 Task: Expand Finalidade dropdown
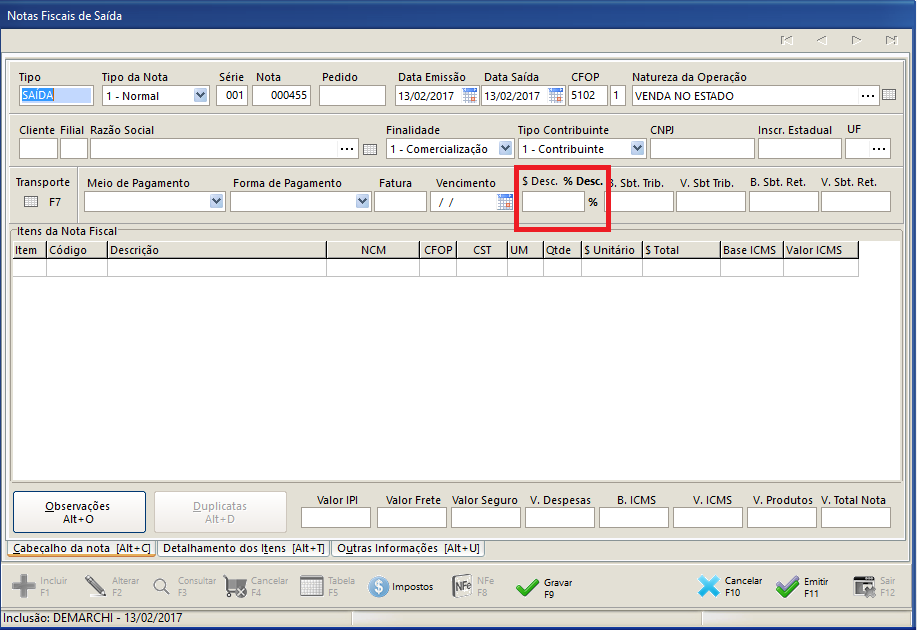click(506, 149)
